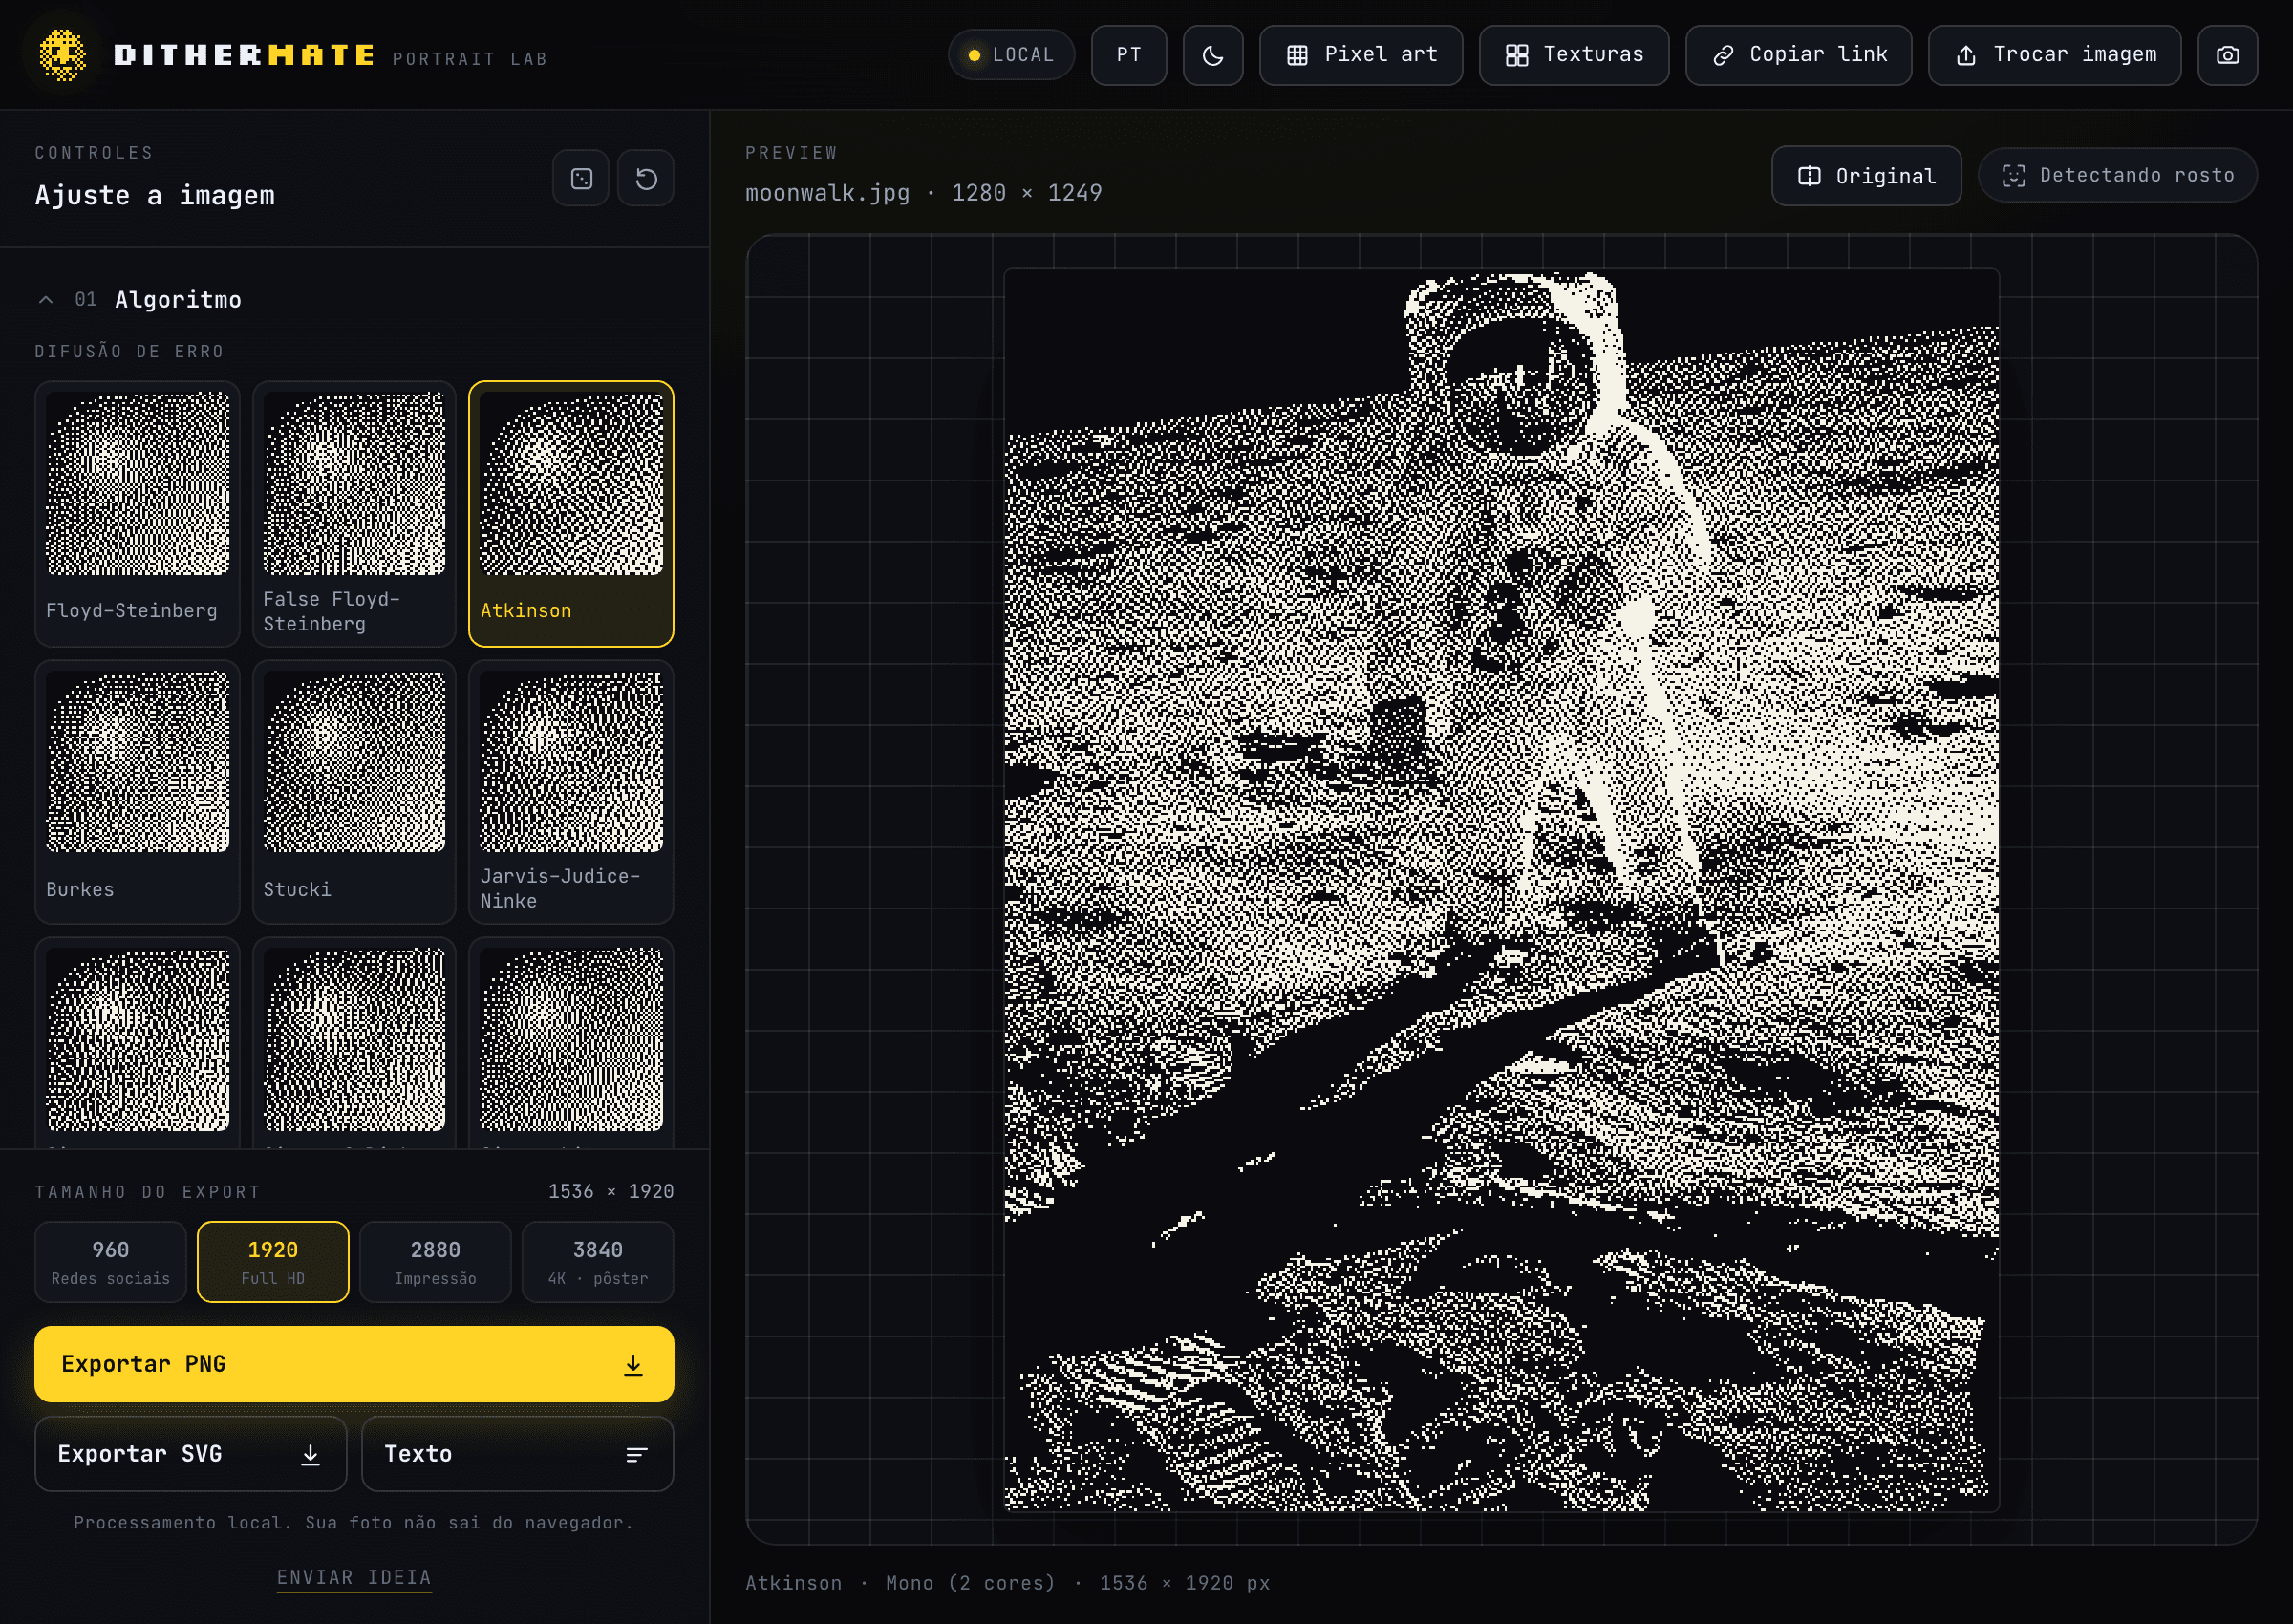
Task: Pick the Jarvis-Judice-Ninke algorithm
Action: click(571, 792)
